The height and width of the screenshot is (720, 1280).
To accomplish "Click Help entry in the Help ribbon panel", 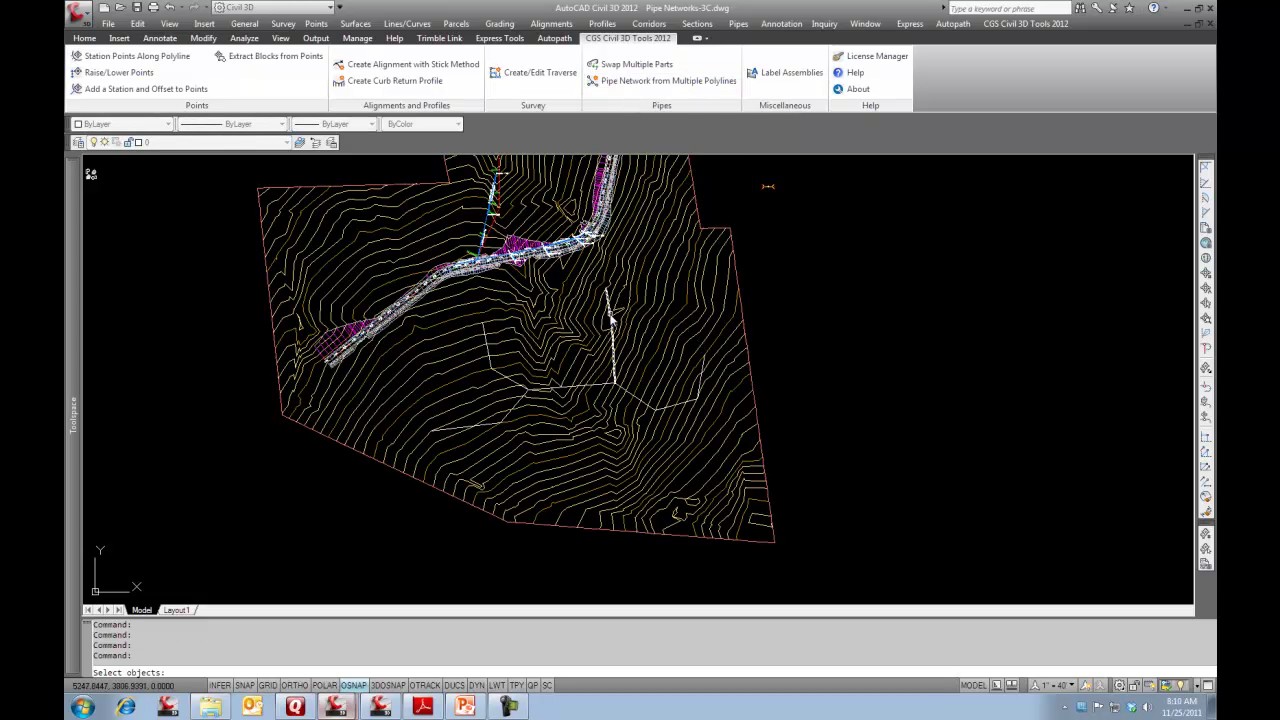I will coord(849,72).
